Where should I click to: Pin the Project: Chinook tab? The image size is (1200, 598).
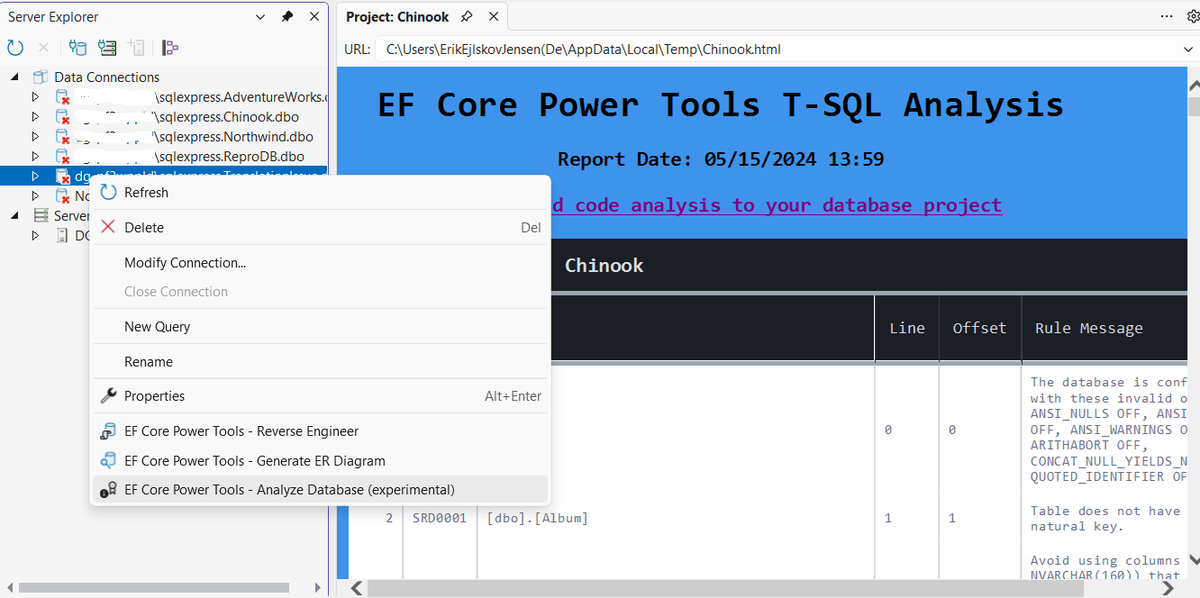467,17
